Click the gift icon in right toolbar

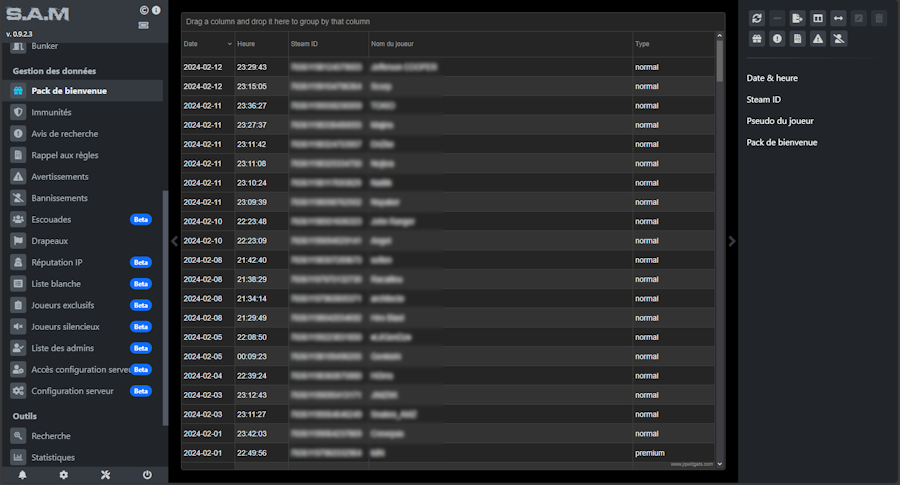[757, 39]
